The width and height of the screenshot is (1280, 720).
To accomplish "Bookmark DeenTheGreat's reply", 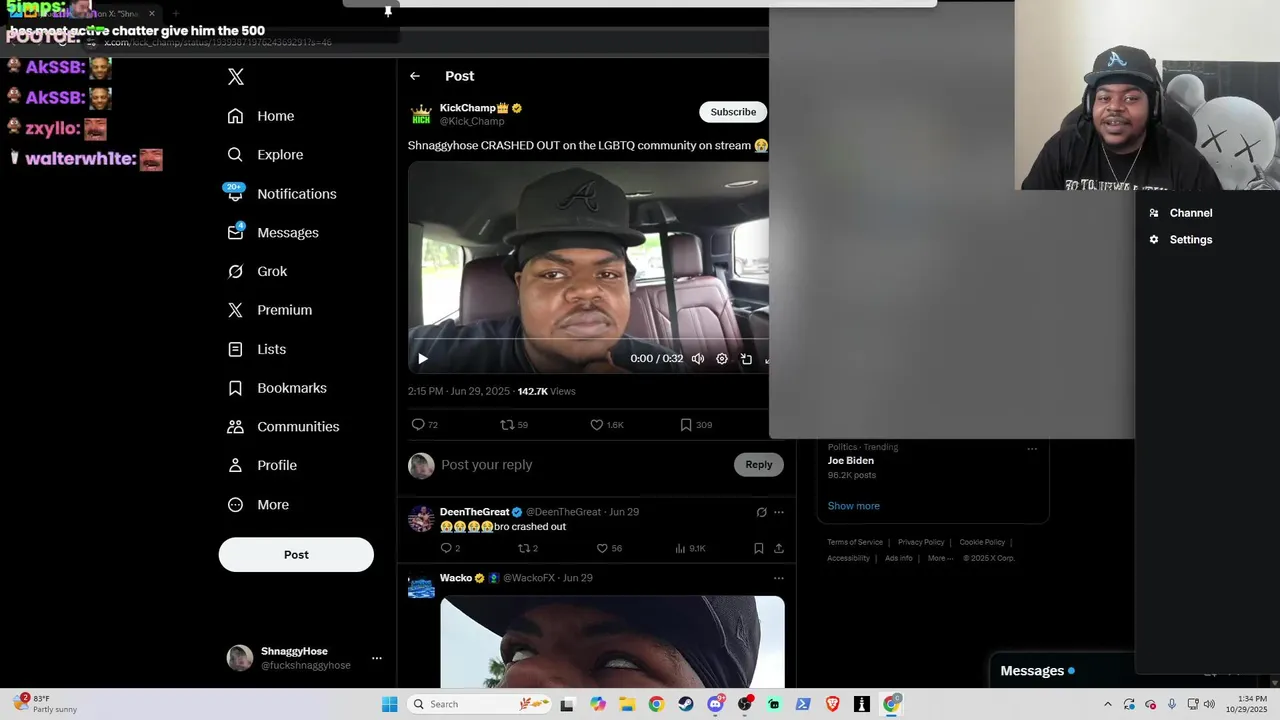I will (x=759, y=548).
